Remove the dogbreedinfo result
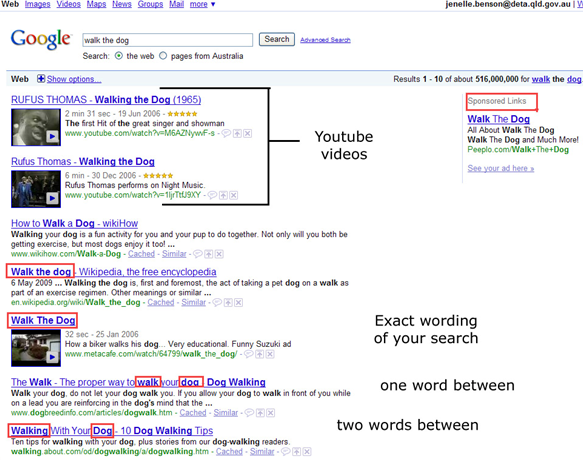The image size is (583, 460). 271,412
